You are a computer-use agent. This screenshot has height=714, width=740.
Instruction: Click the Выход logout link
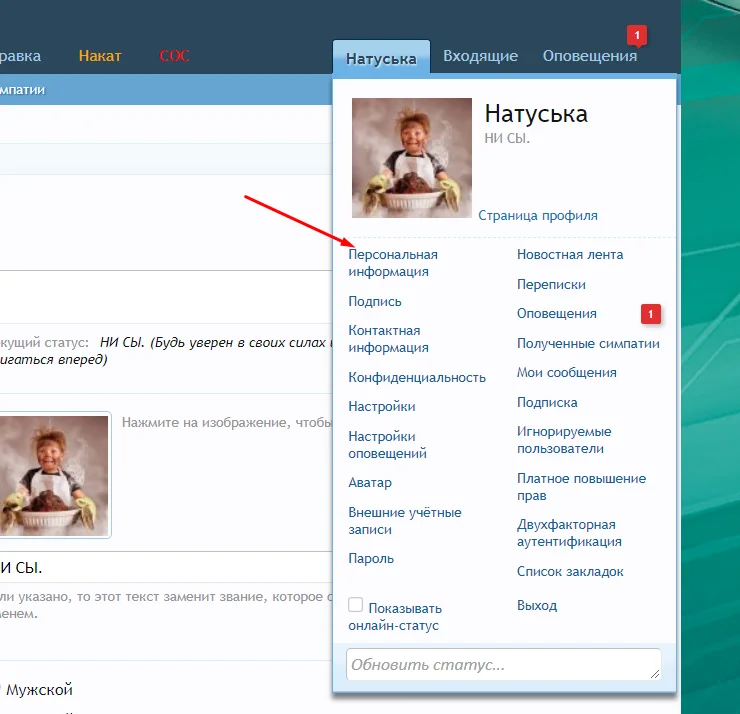[537, 605]
